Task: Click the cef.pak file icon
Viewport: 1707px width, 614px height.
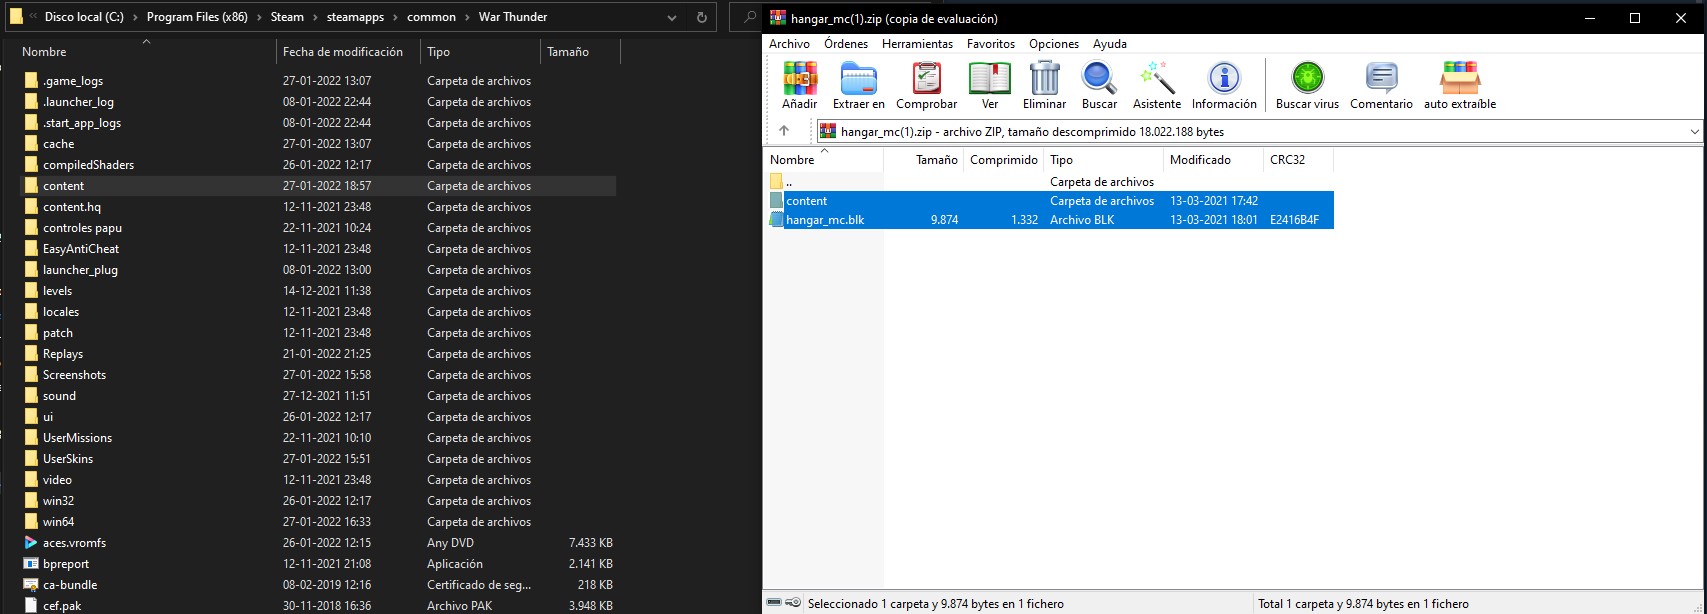Action: 31,605
